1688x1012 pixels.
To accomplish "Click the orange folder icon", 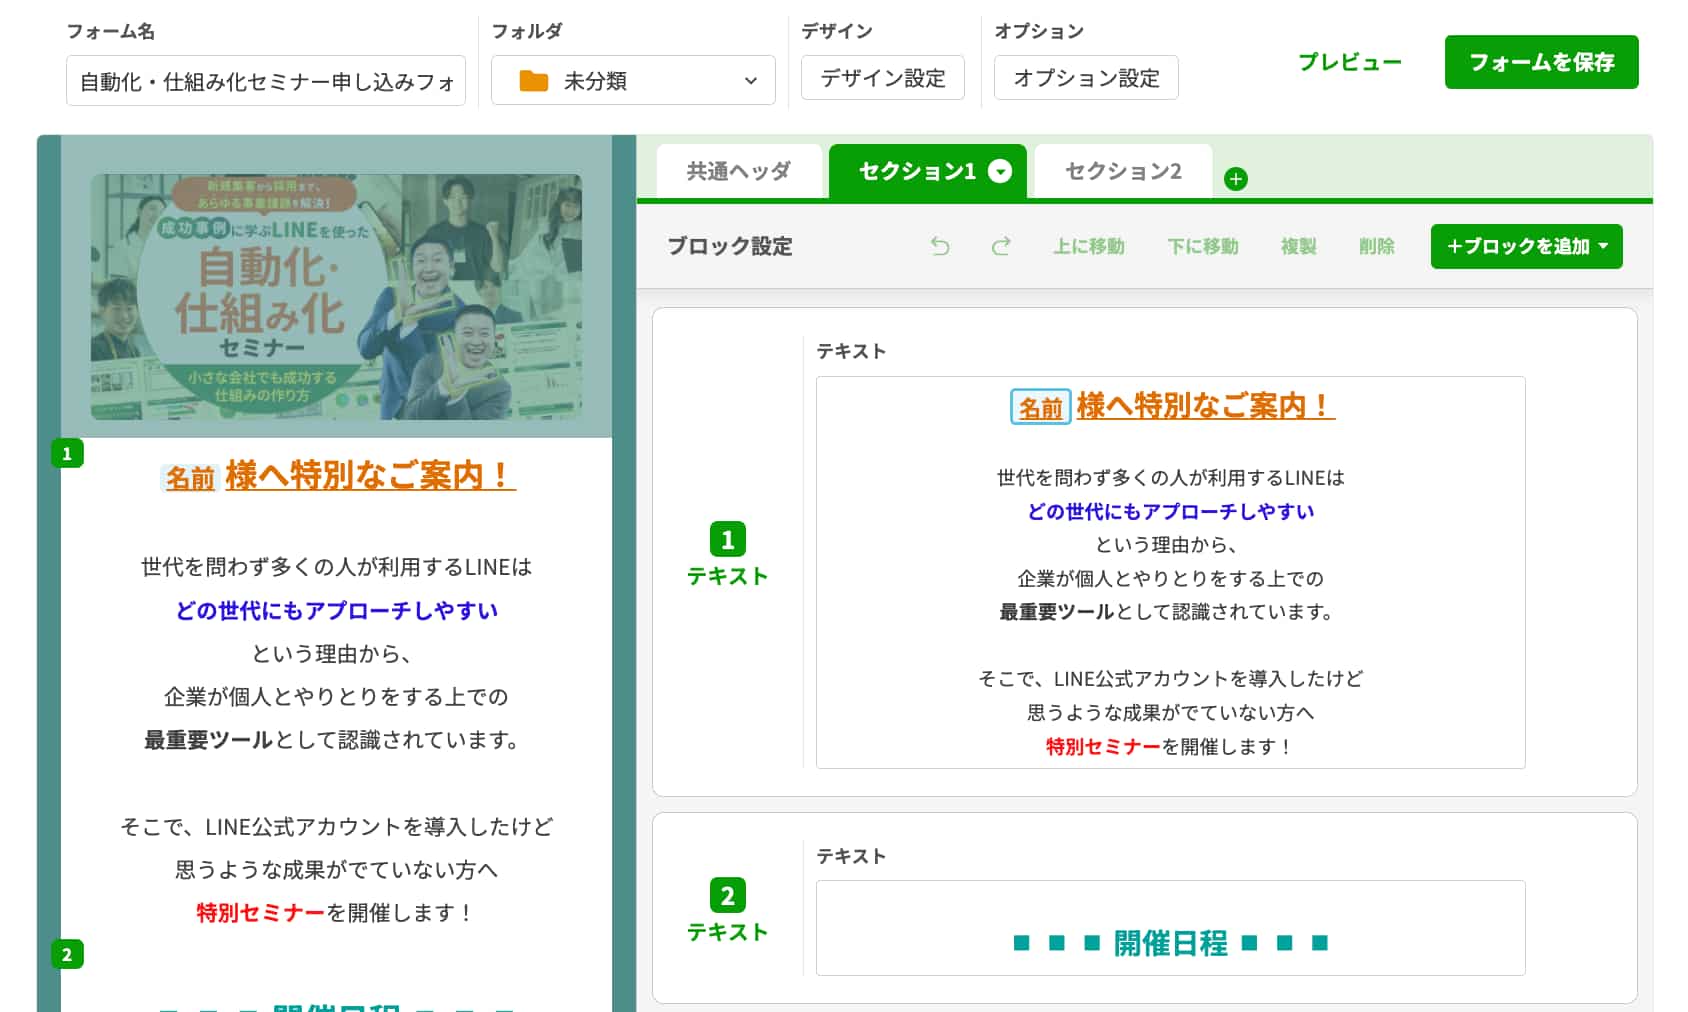I will (534, 81).
